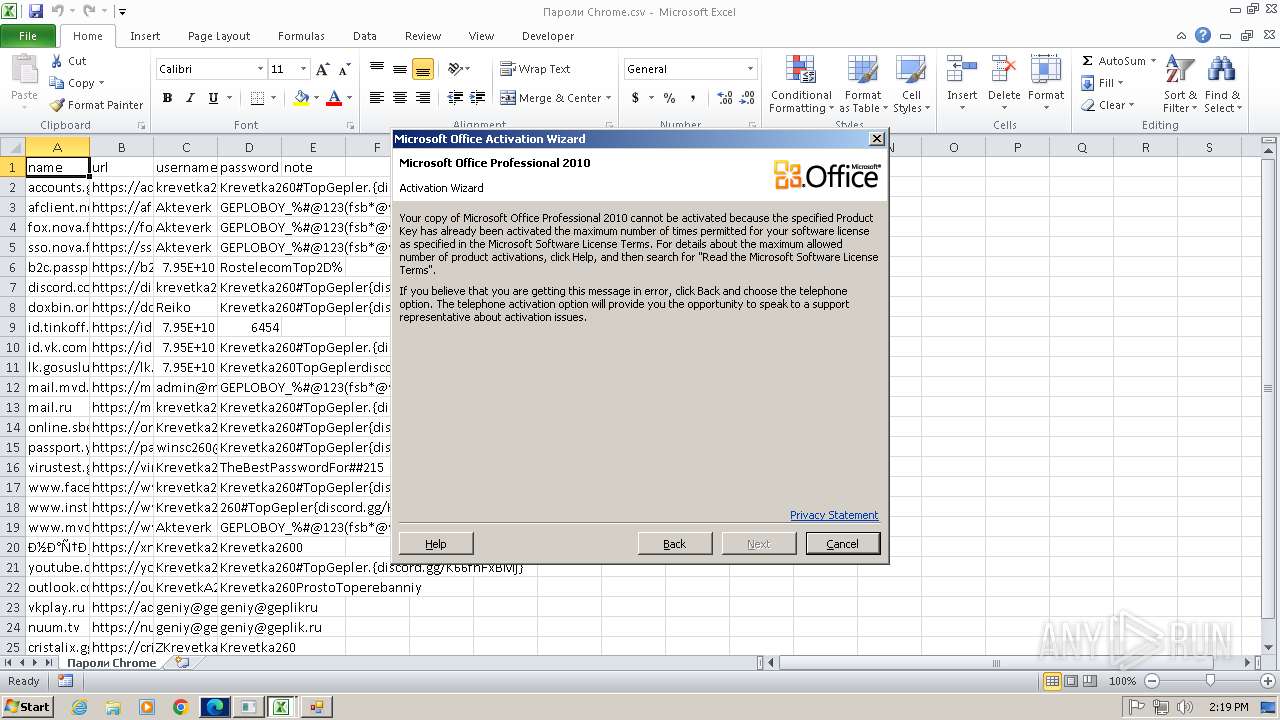Open Cell Styles gallery
This screenshot has width=1280, height=720.
[x=910, y=85]
